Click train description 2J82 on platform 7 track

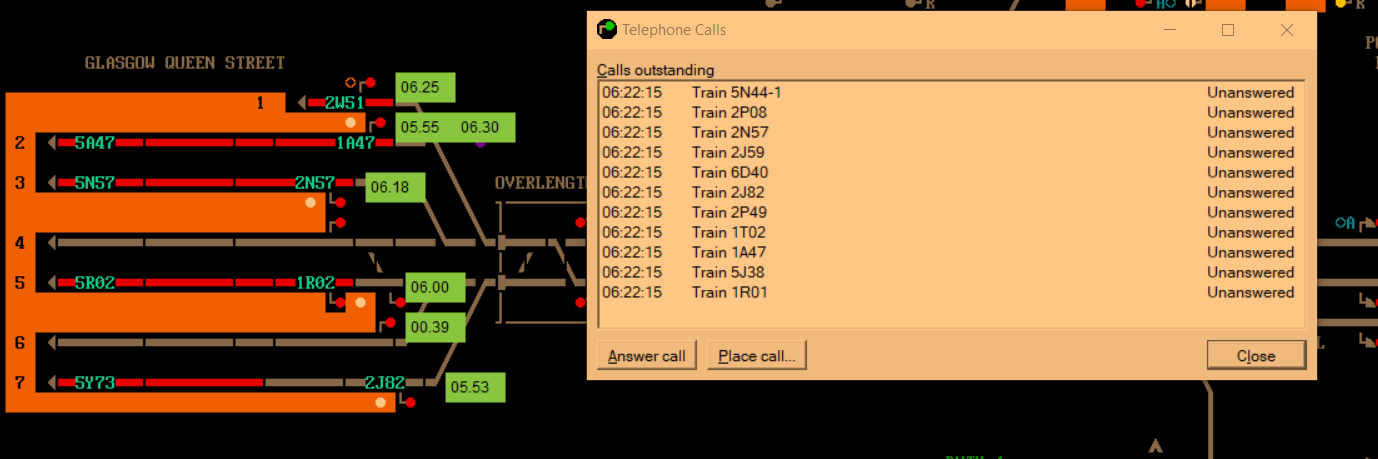[x=385, y=383]
